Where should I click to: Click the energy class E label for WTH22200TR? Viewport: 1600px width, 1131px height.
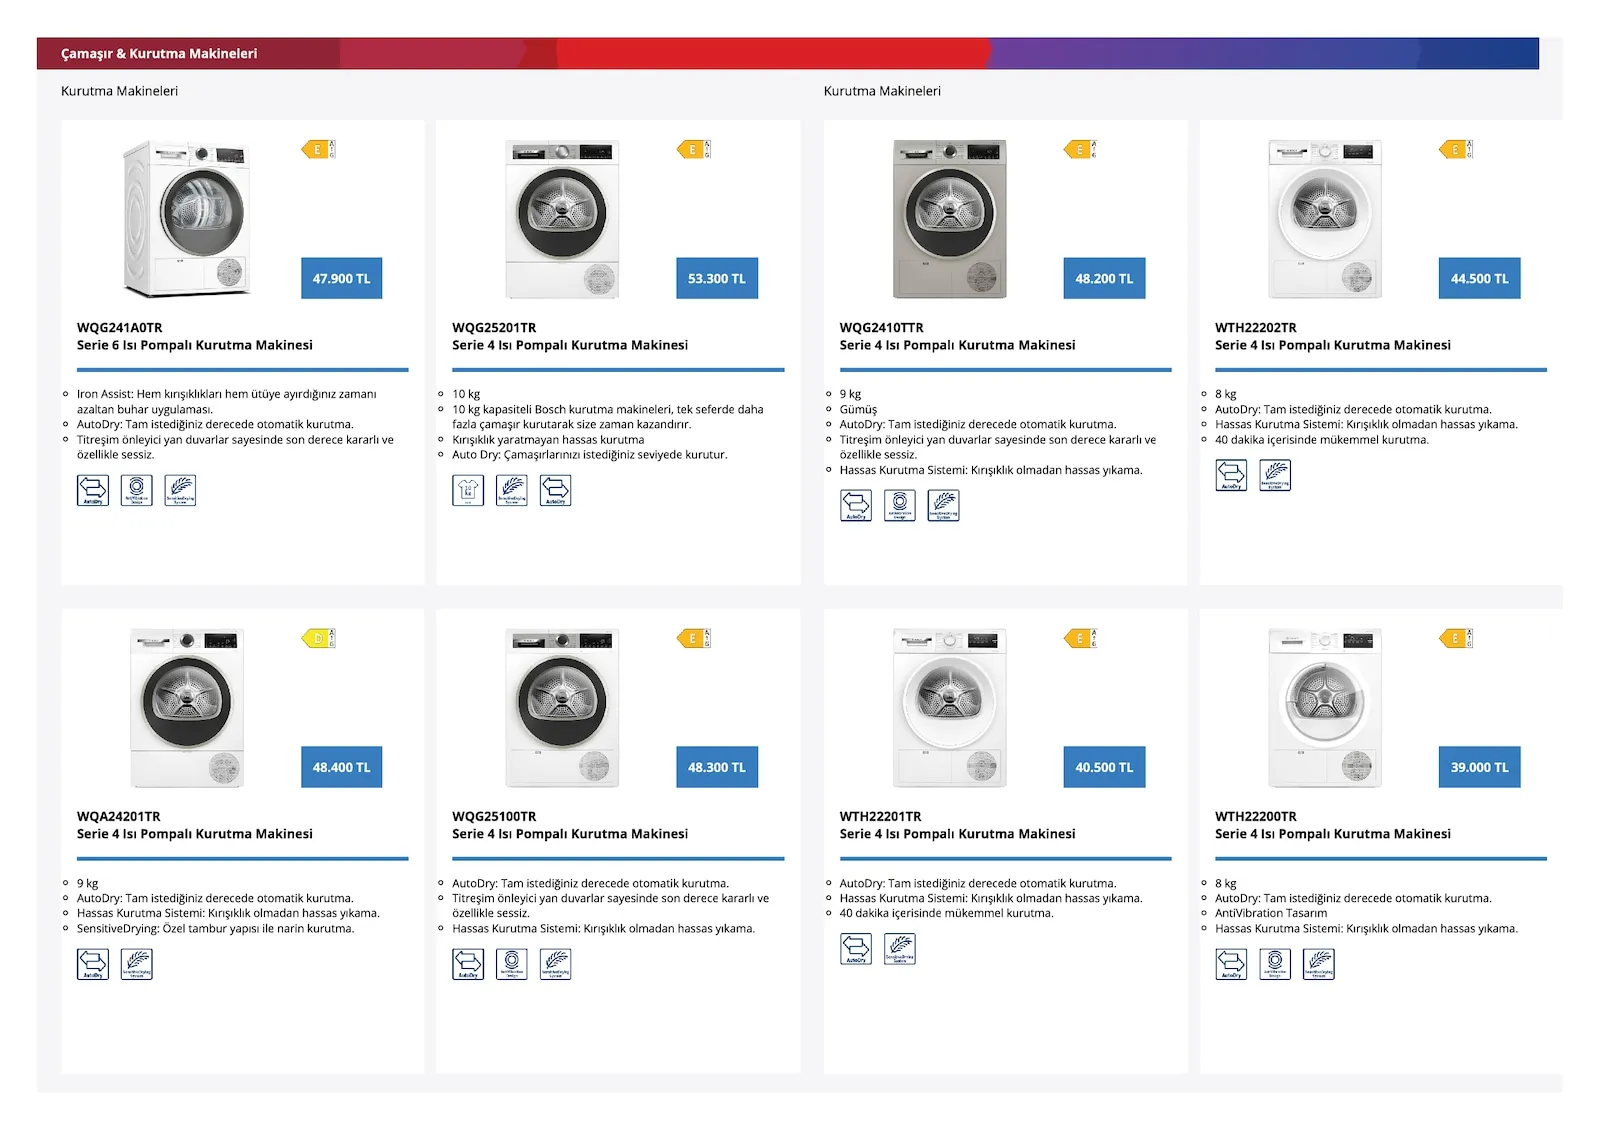(x=1456, y=638)
